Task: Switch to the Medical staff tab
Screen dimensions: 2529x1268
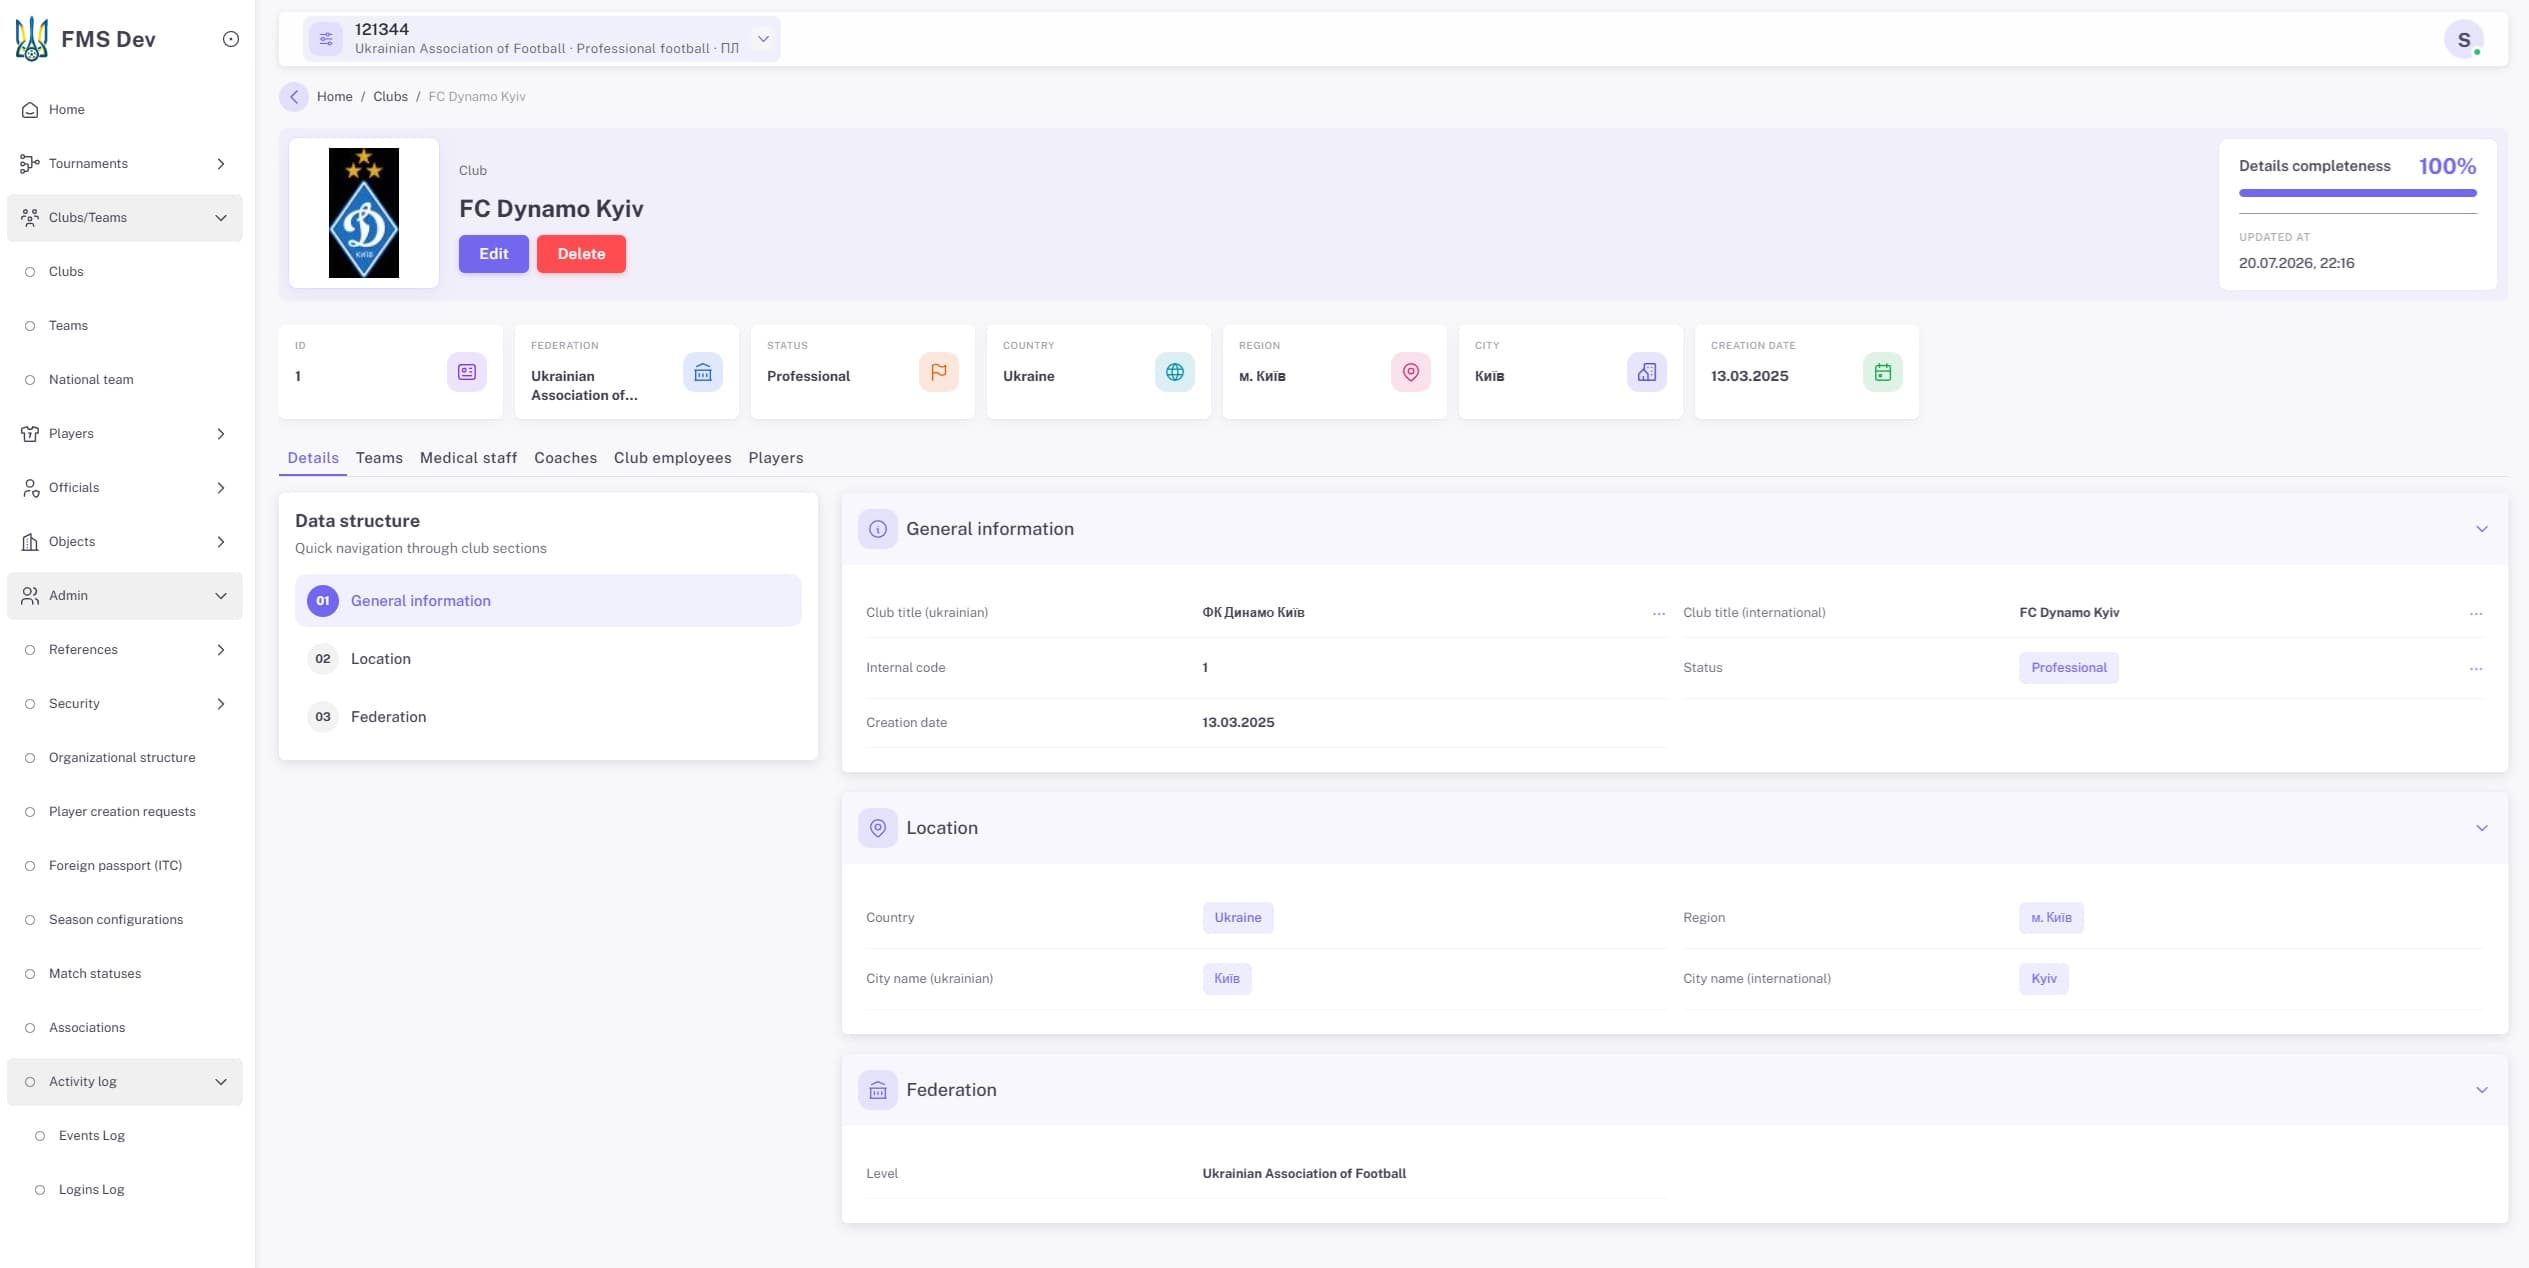Action: pyautogui.click(x=468, y=458)
